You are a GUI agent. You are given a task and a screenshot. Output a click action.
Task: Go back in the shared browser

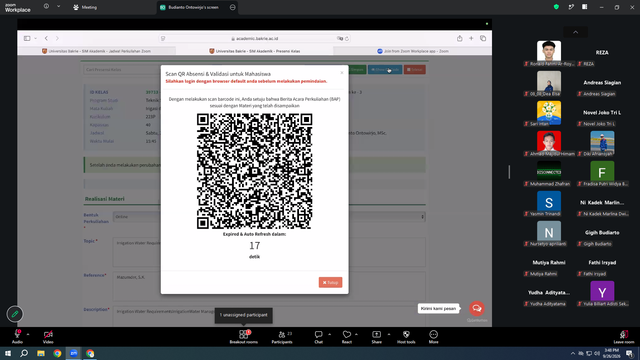click(46, 38)
